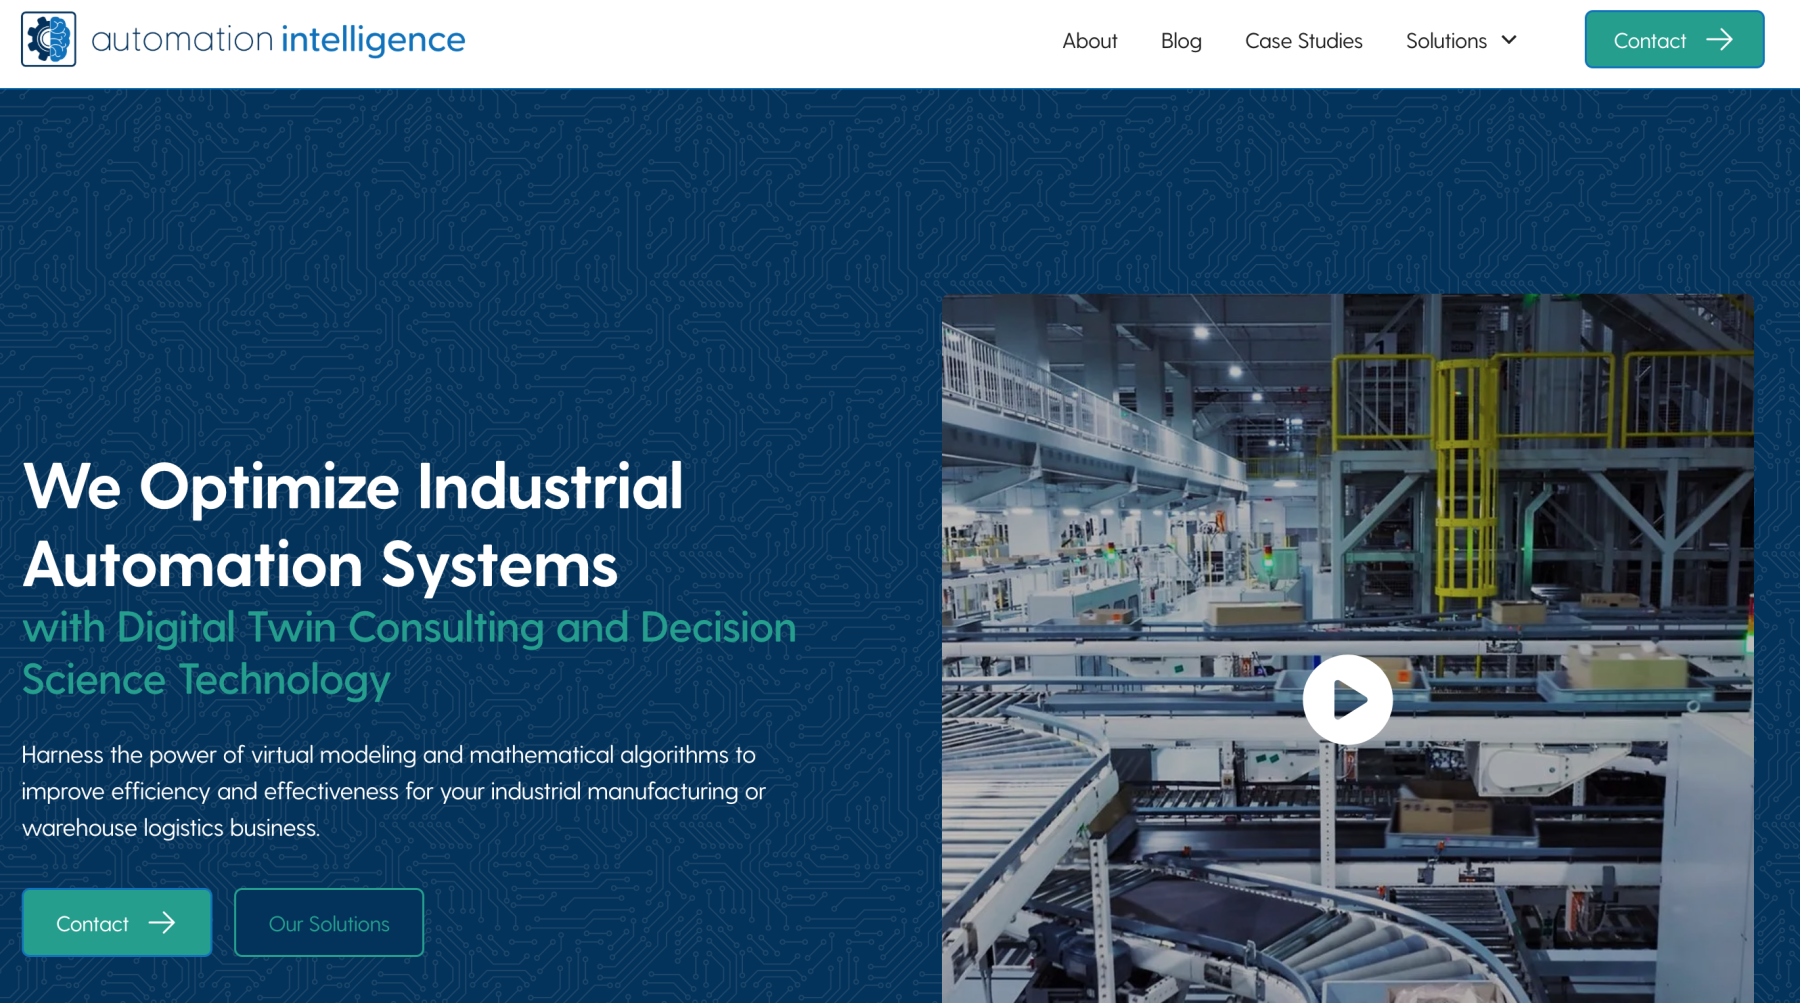
Task: Click the brain-gear logo icon
Action: coord(48,40)
